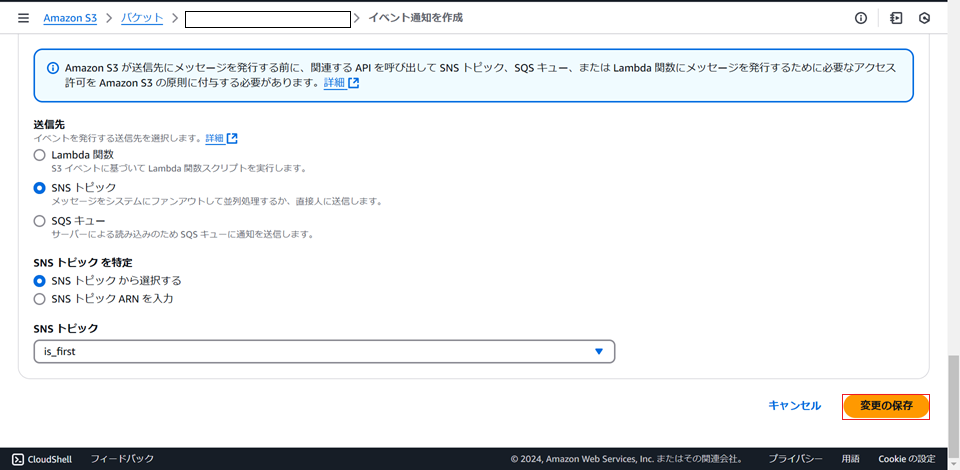Click the 変更の保存 button
The height and width of the screenshot is (470, 960).
tap(886, 406)
